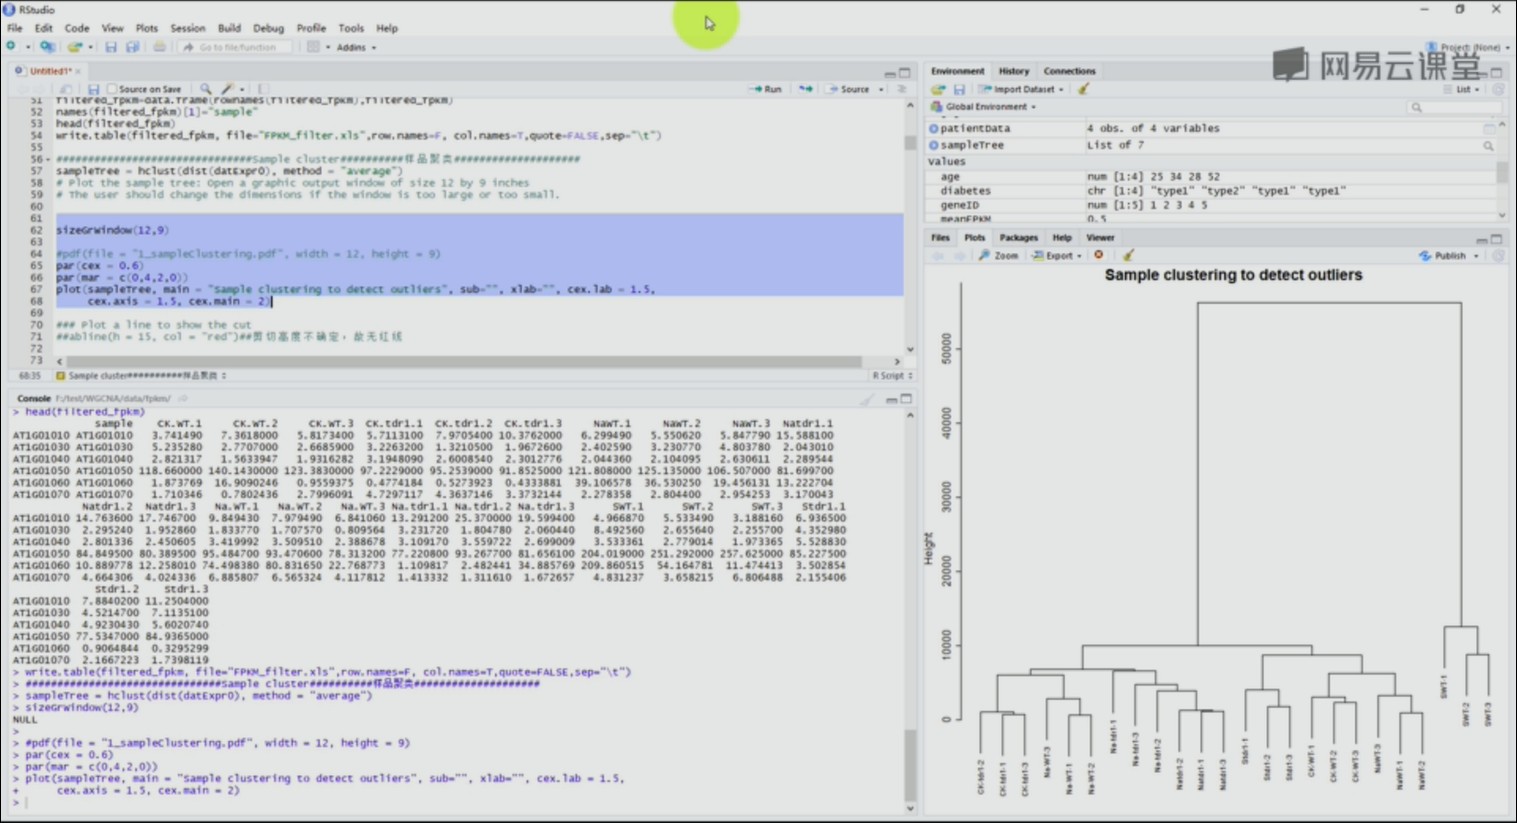Screen dimensions: 1517x823
Task: Remove current plot red X icon
Action: click(x=1098, y=255)
